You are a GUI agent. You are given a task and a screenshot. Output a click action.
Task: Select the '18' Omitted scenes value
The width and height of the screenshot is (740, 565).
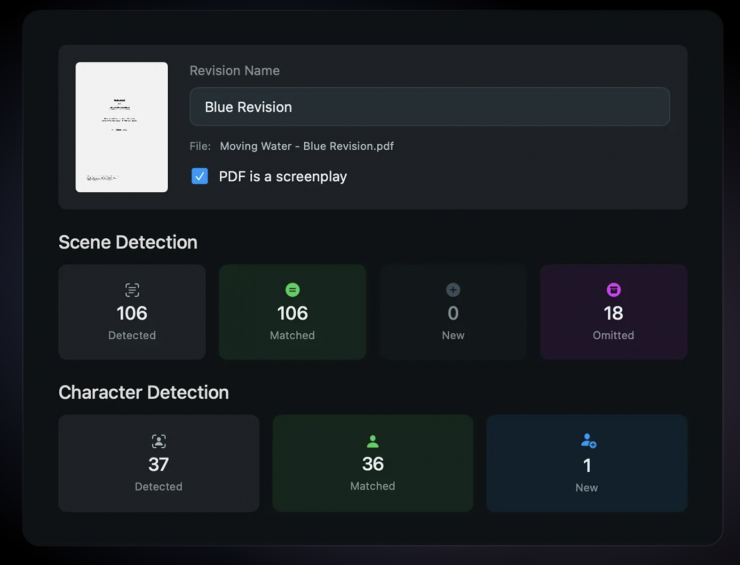[x=614, y=313]
